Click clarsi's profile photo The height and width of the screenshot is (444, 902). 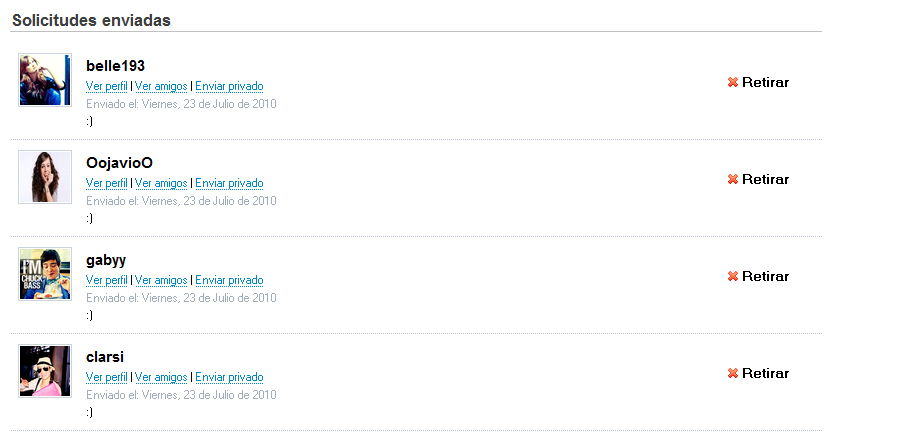point(45,371)
